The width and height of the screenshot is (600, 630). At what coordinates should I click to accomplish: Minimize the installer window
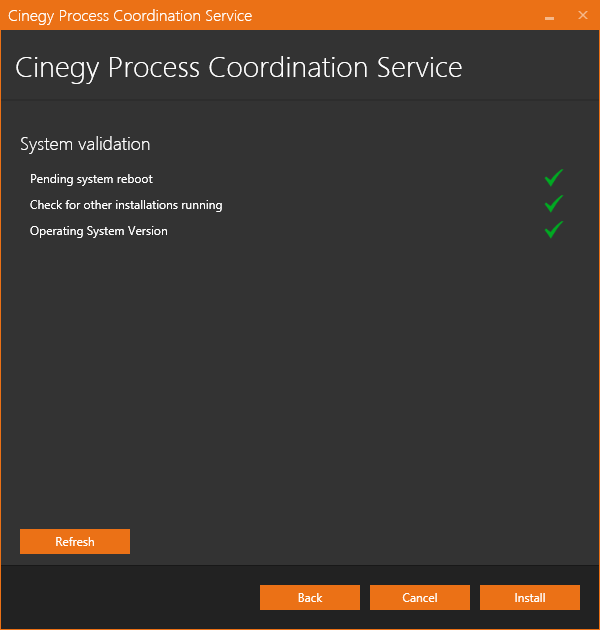click(x=549, y=16)
